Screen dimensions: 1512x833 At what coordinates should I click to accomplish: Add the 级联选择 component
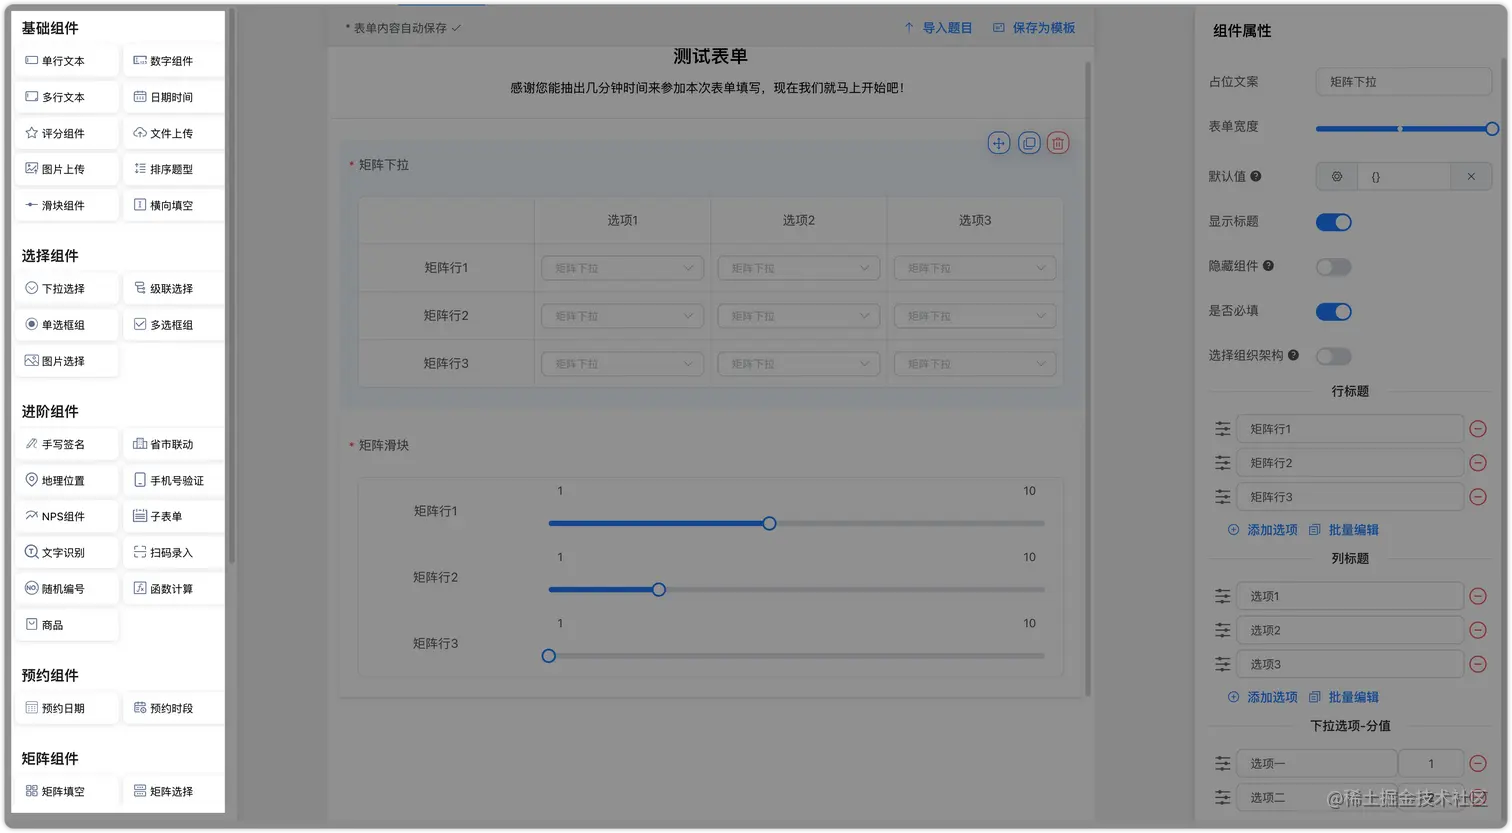pyautogui.click(x=174, y=288)
